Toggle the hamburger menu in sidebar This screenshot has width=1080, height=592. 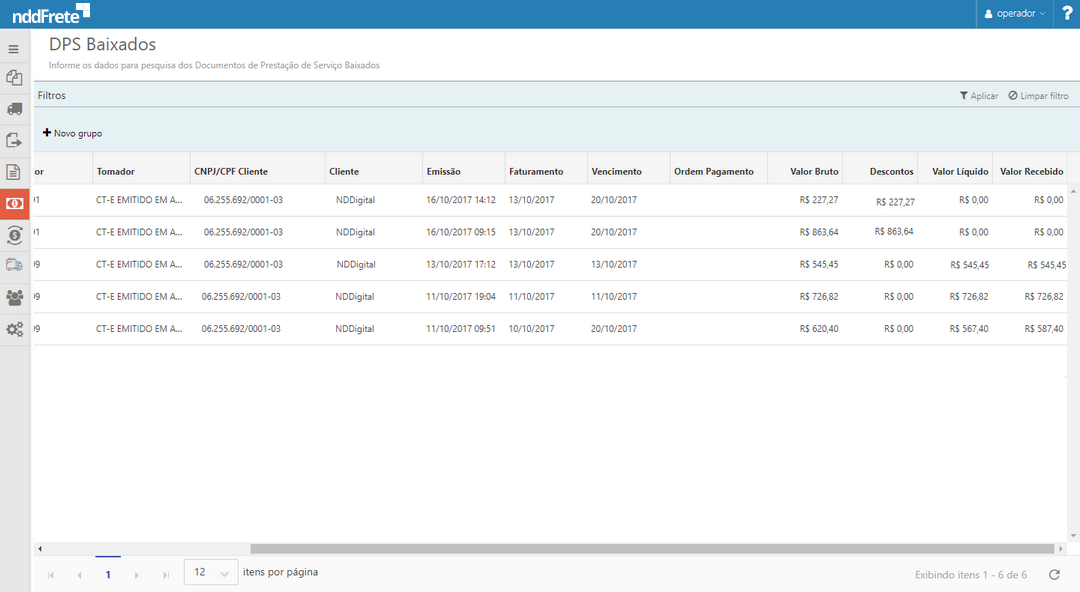click(x=14, y=49)
